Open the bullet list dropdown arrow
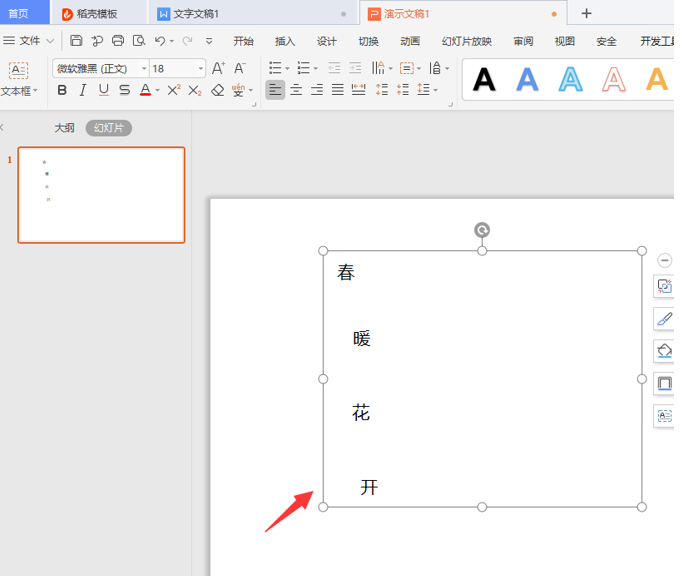 coord(287,68)
